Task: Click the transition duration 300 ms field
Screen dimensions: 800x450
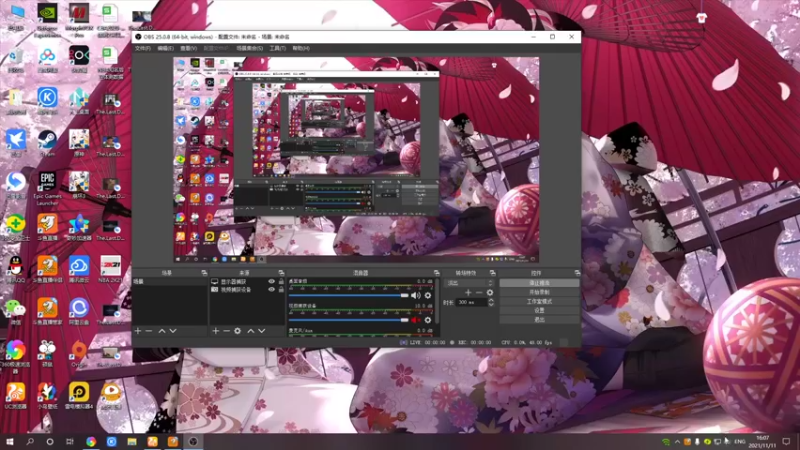Action: pos(471,303)
